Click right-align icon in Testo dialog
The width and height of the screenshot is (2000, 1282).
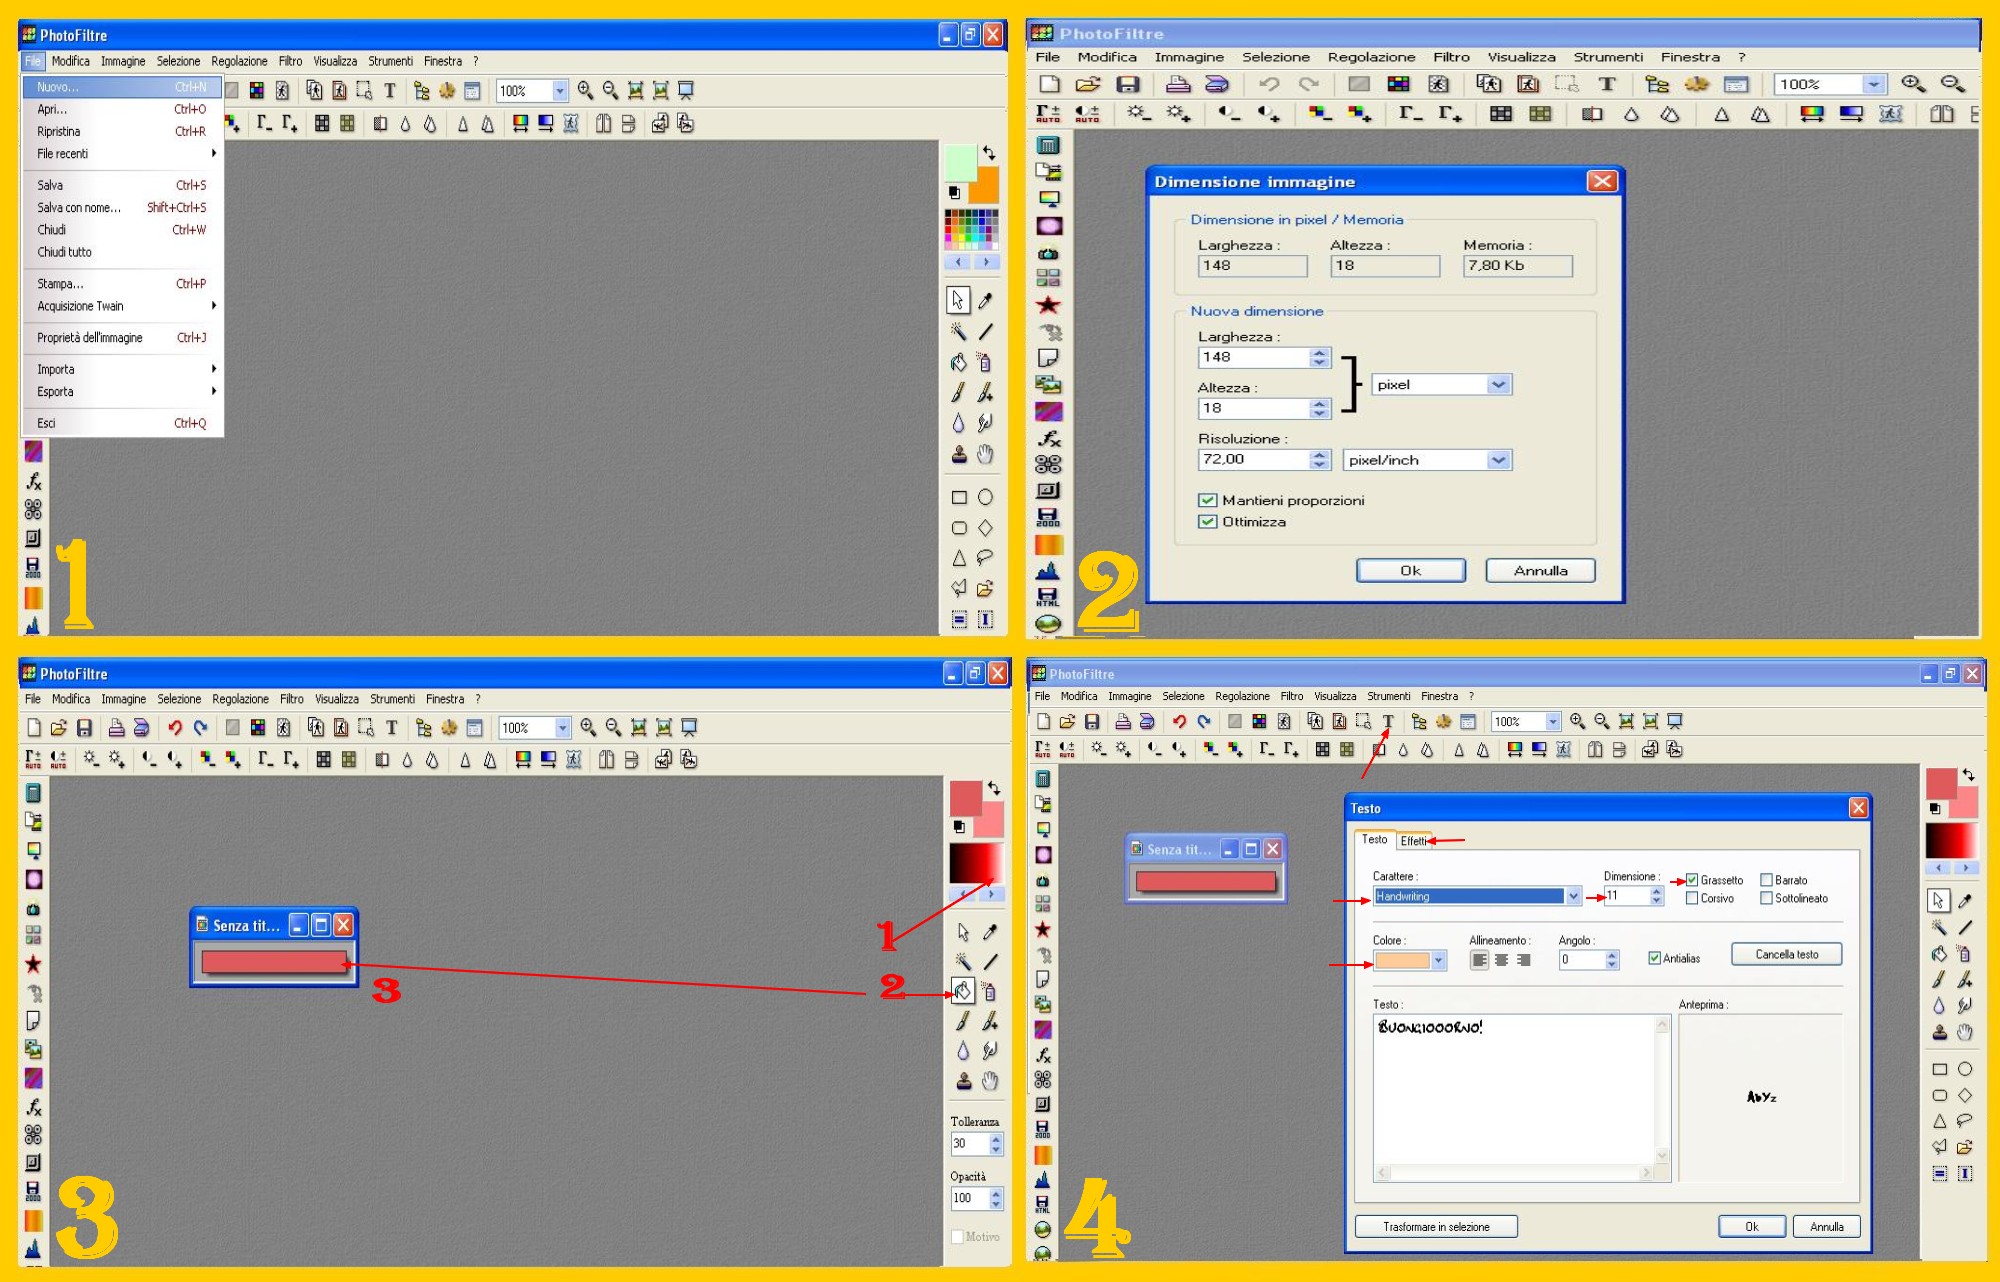1523,960
